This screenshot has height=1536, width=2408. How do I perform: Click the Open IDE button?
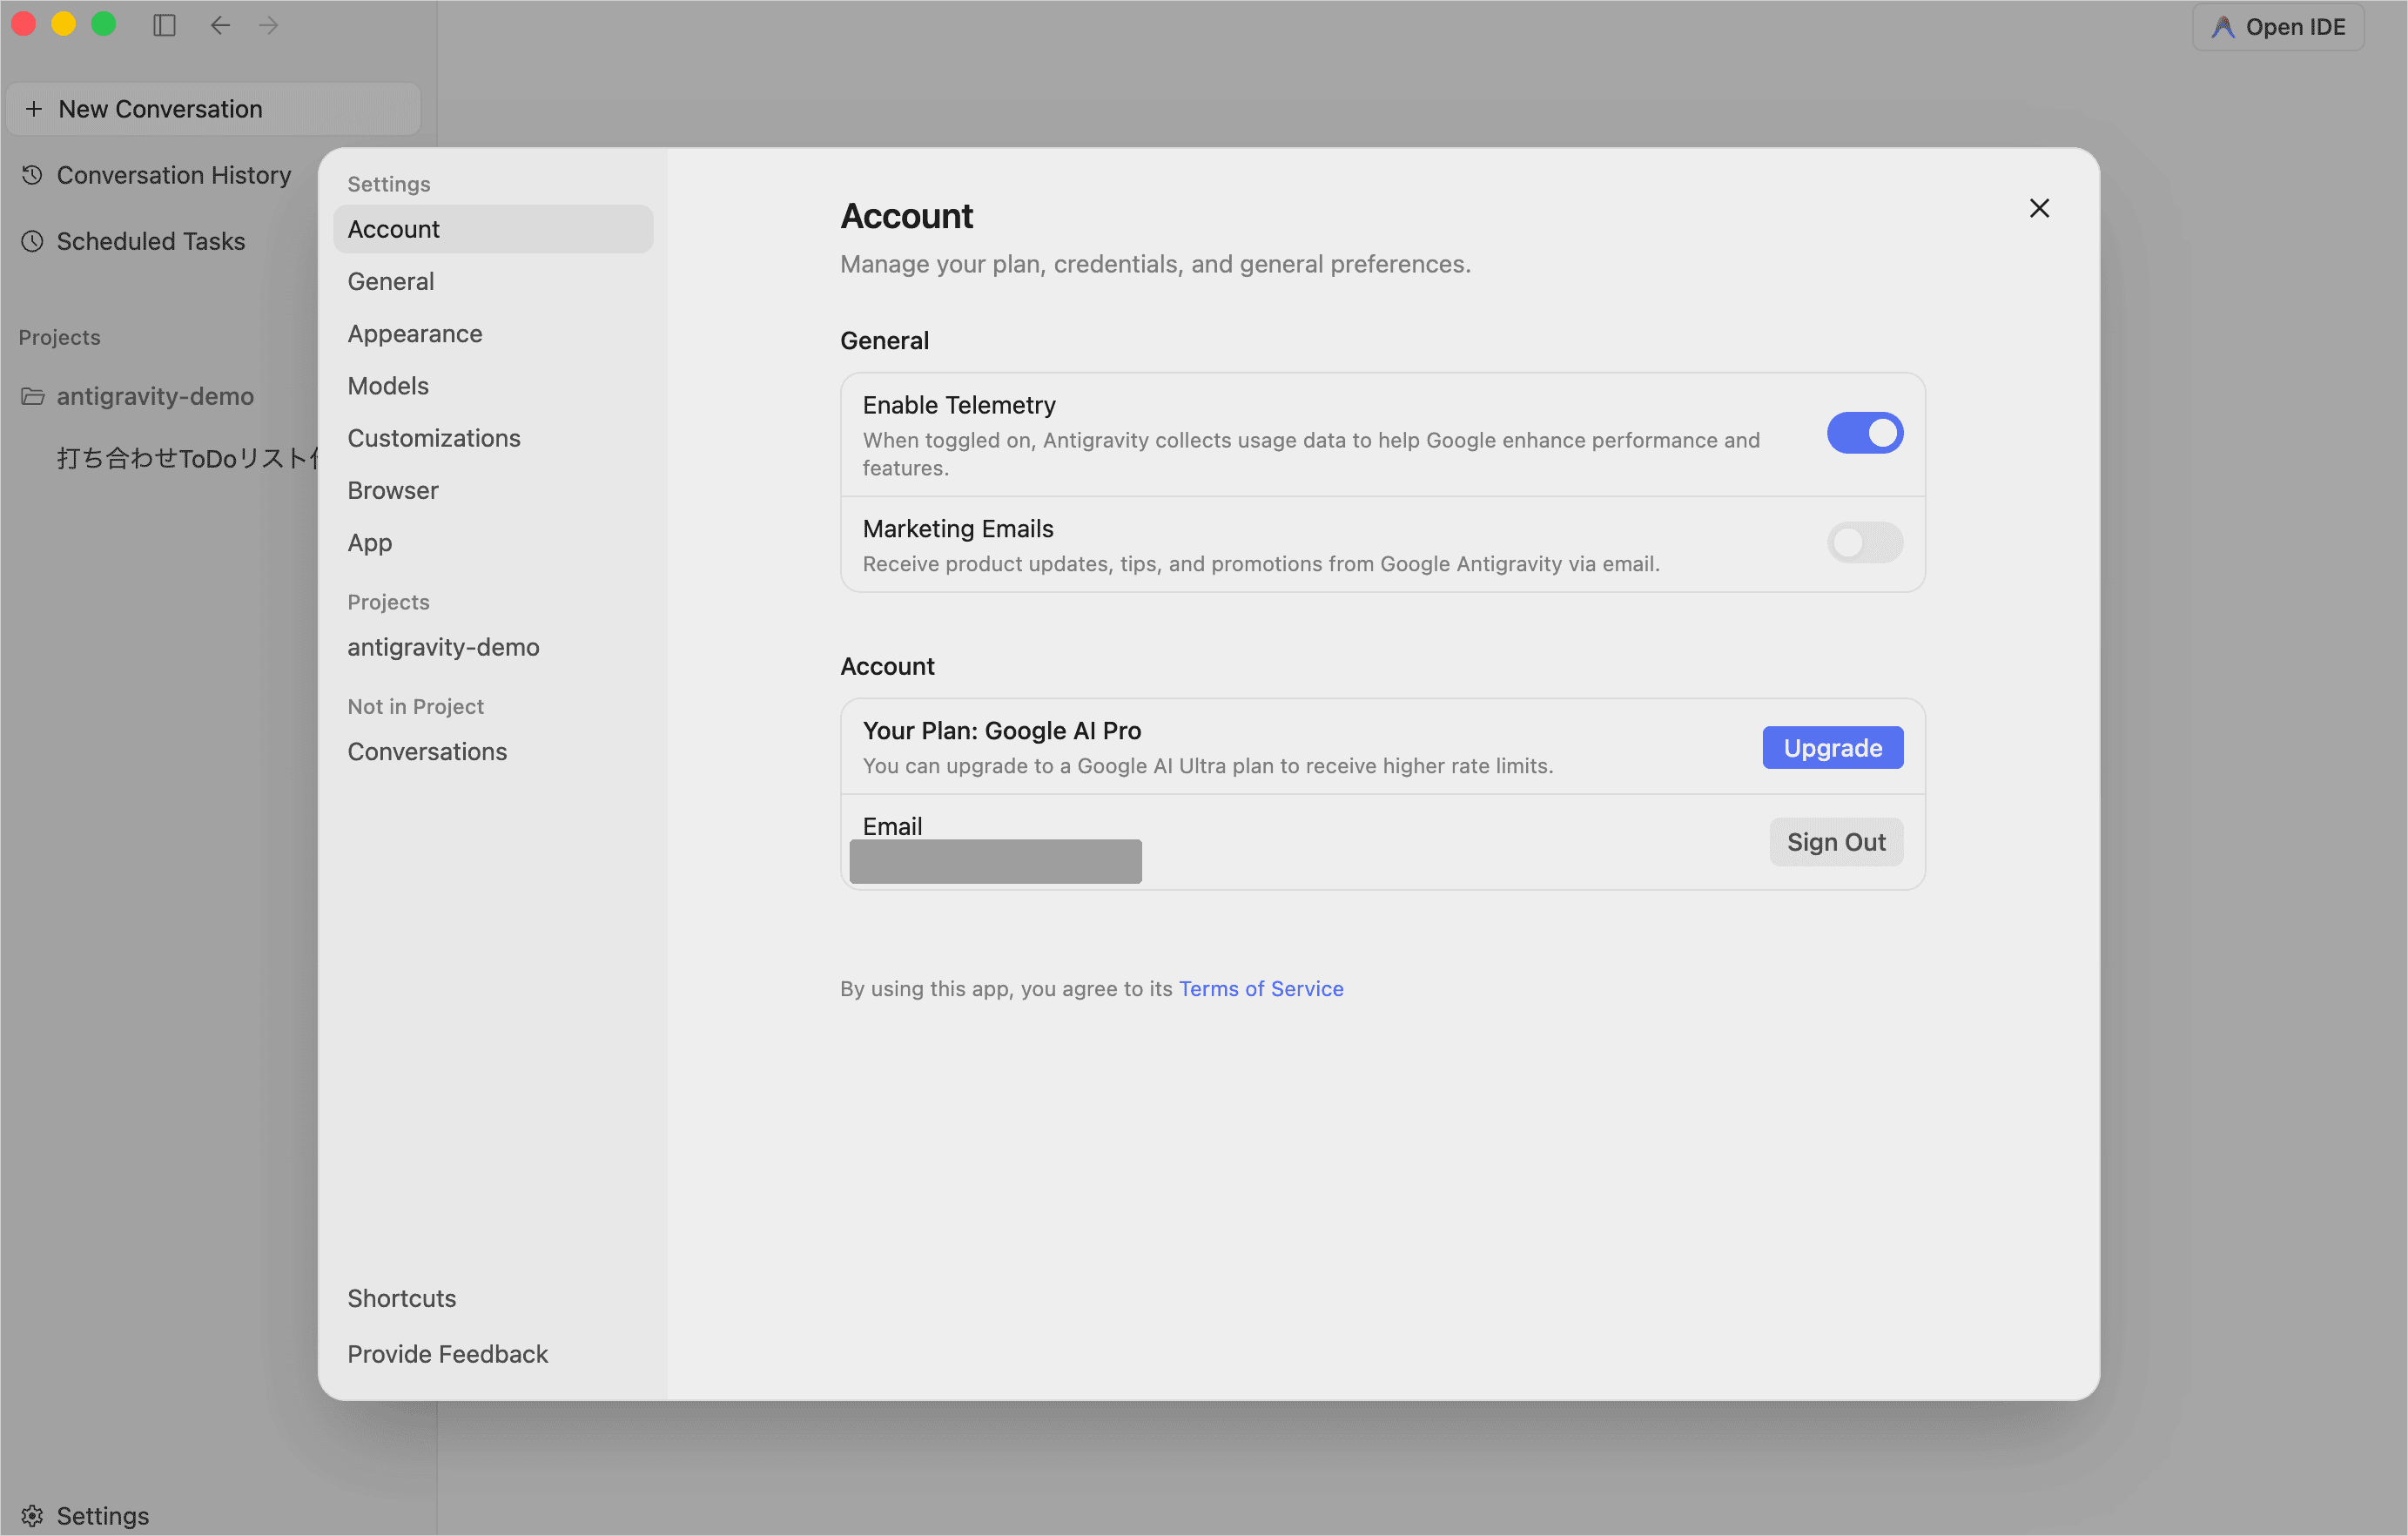(2278, 27)
